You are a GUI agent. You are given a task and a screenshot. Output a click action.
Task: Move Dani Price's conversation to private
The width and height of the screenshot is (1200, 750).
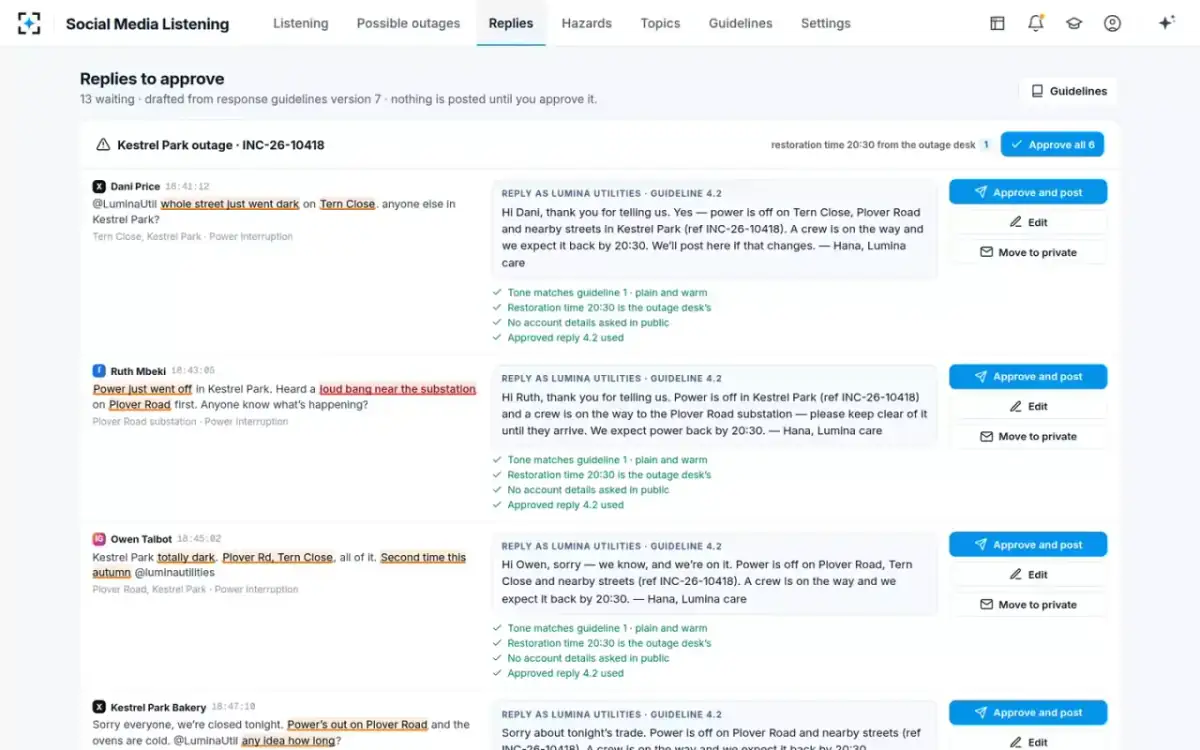click(1028, 252)
